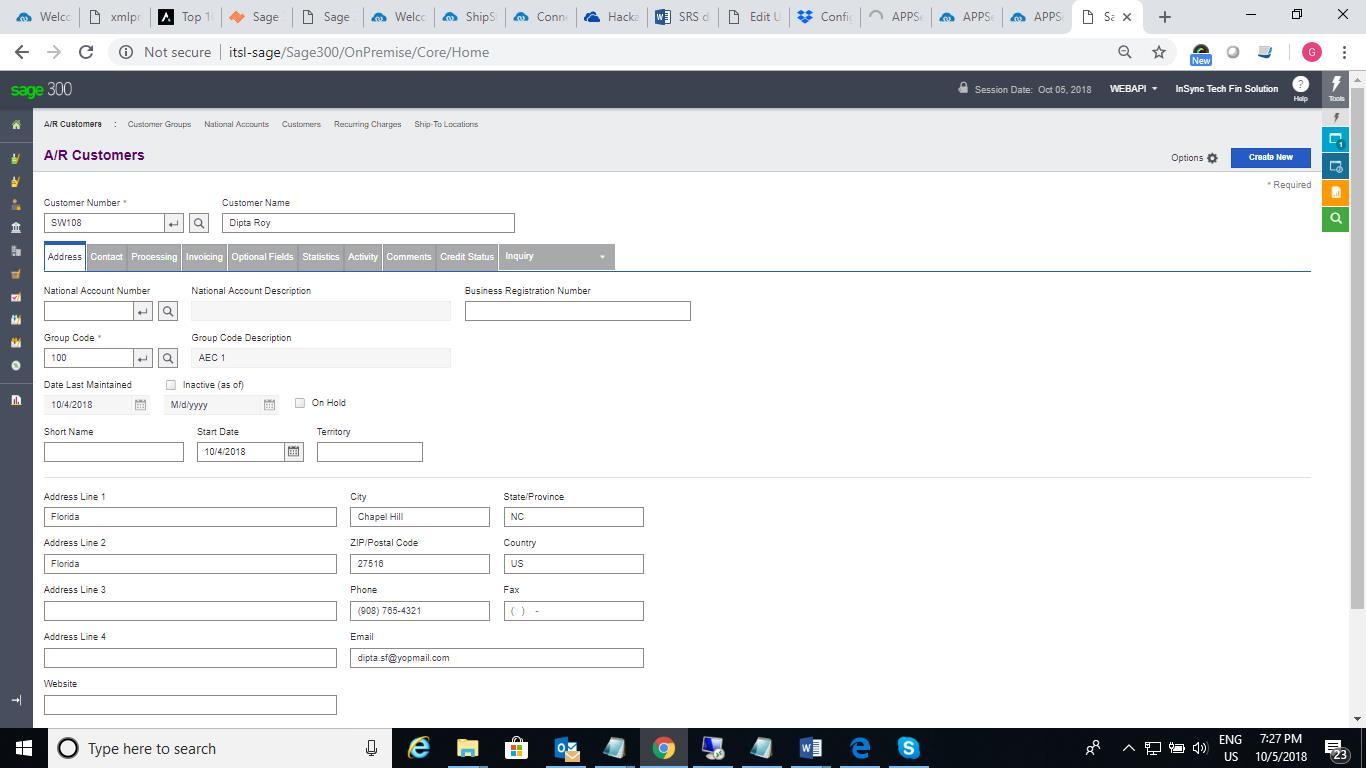Switch to the Credit Status tab
The image size is (1366, 768).
467,257
